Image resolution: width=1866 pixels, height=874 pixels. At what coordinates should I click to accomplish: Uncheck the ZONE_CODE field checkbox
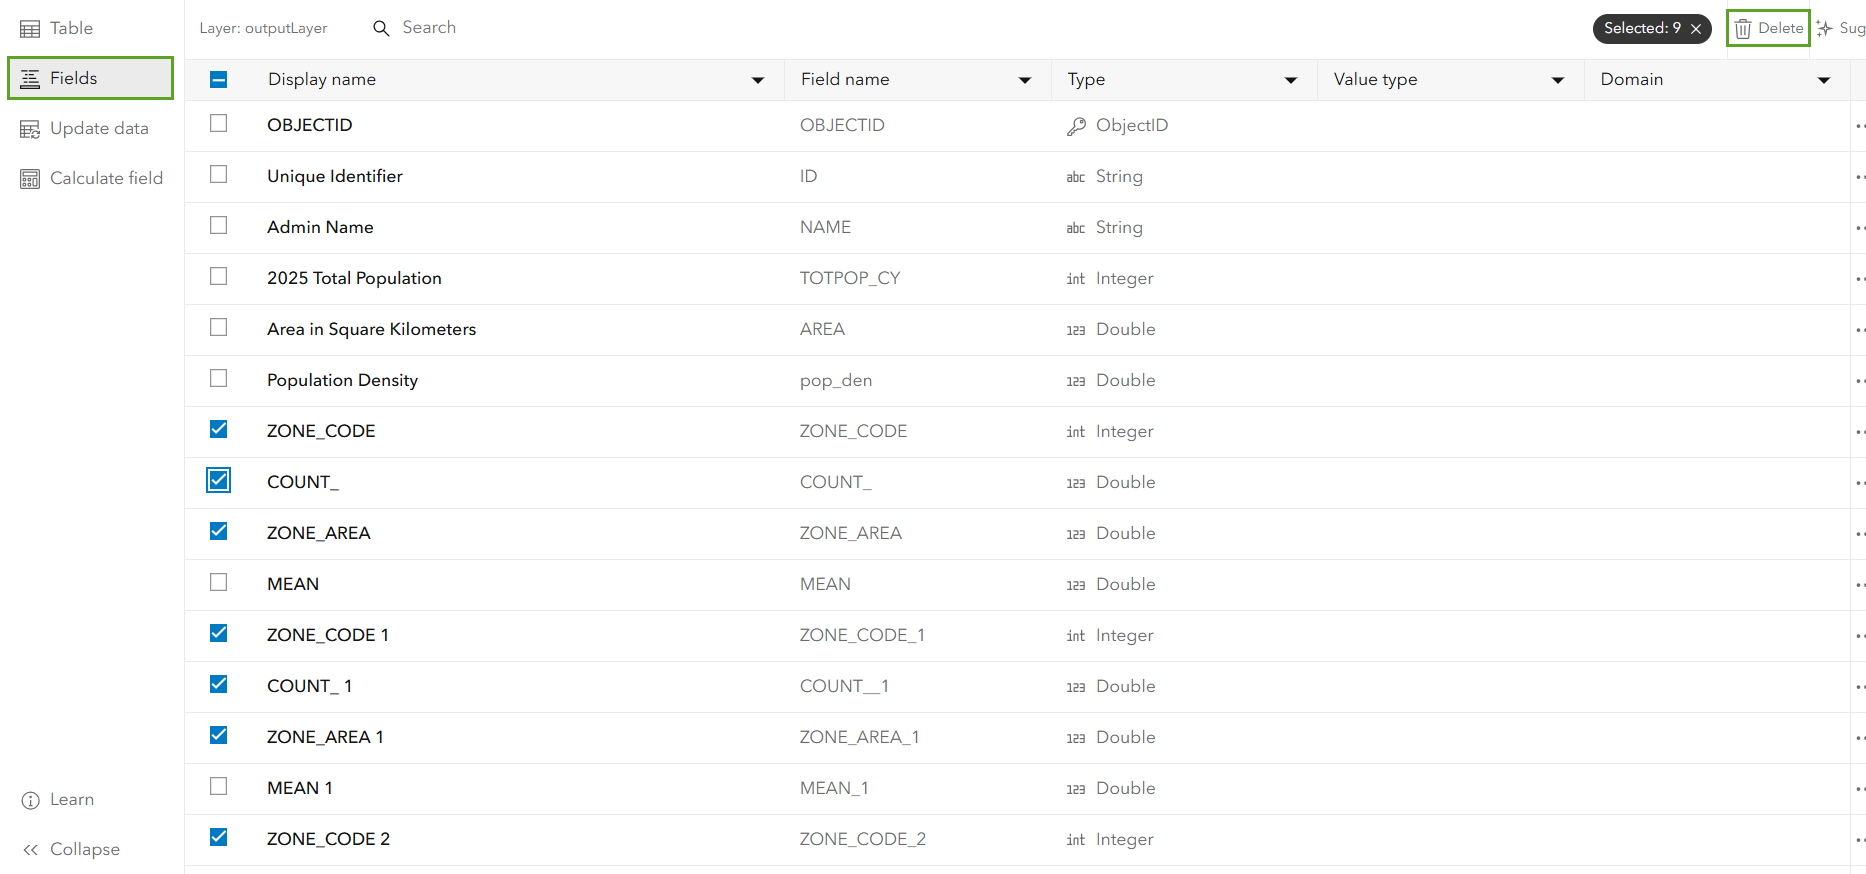tap(219, 429)
